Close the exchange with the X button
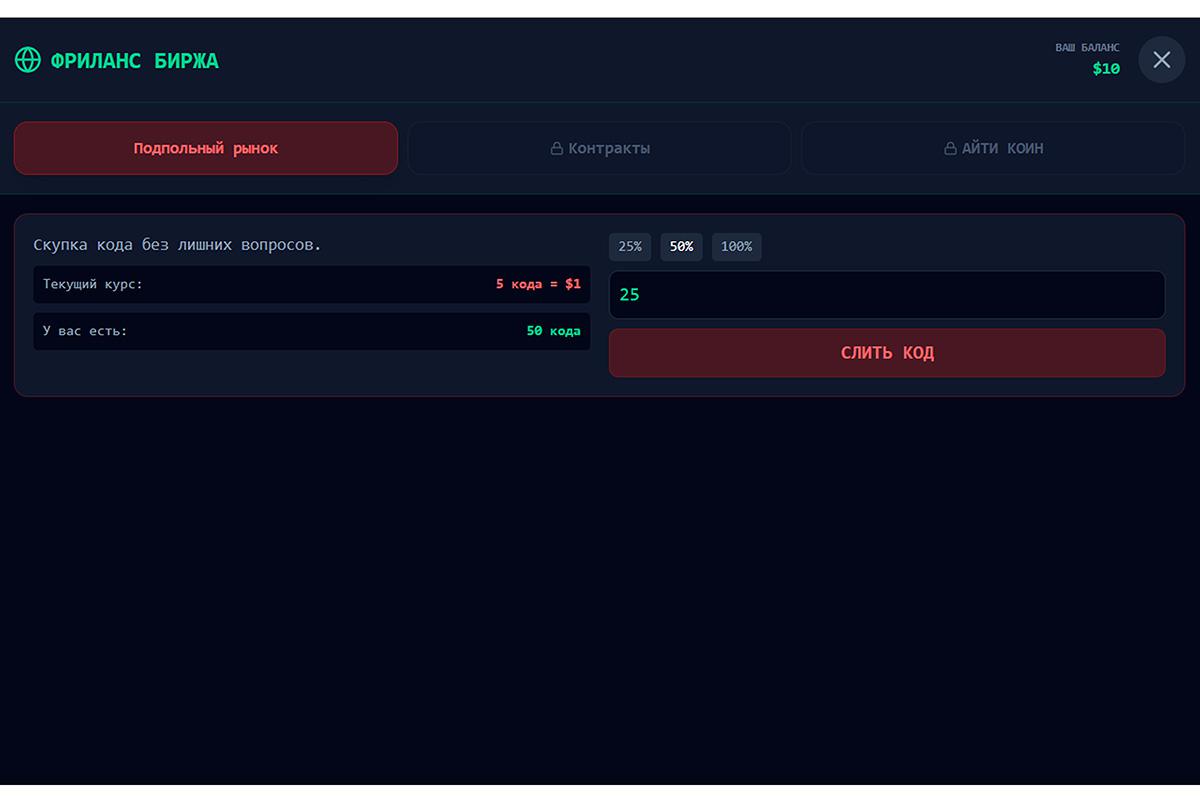1200x800 pixels. click(x=1161, y=60)
